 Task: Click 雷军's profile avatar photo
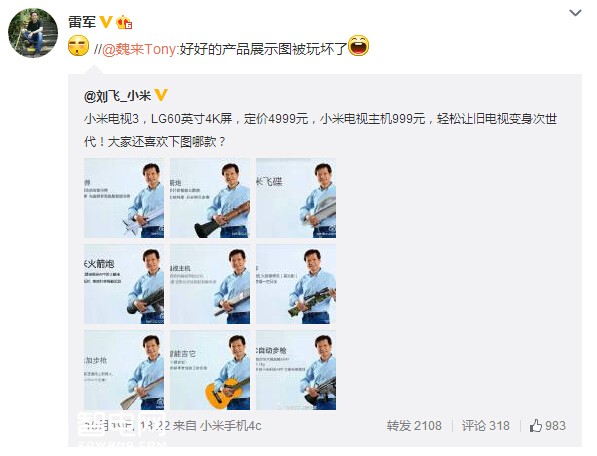point(33,33)
